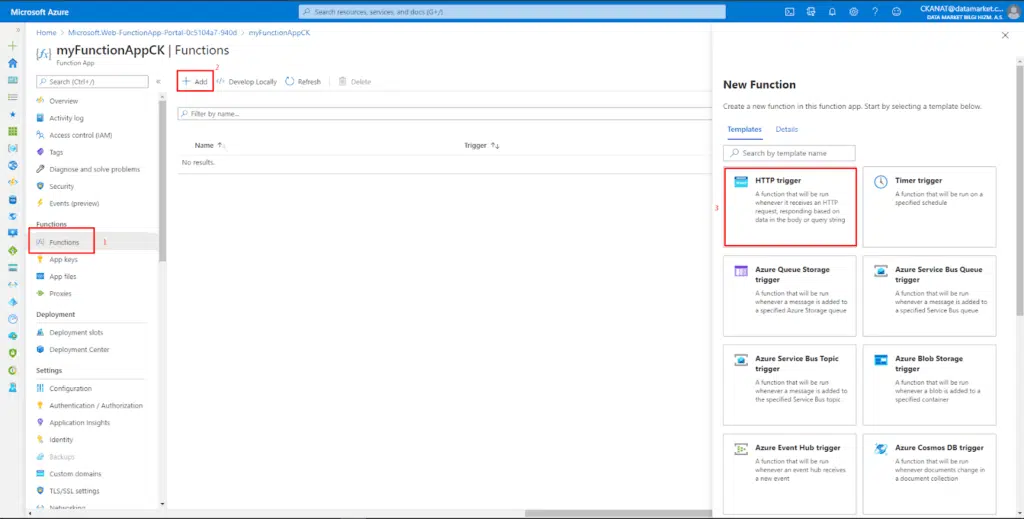Viewport: 1024px width, 519px height.
Task: Expand the portal left rail chevron
Action: tap(18, 30)
